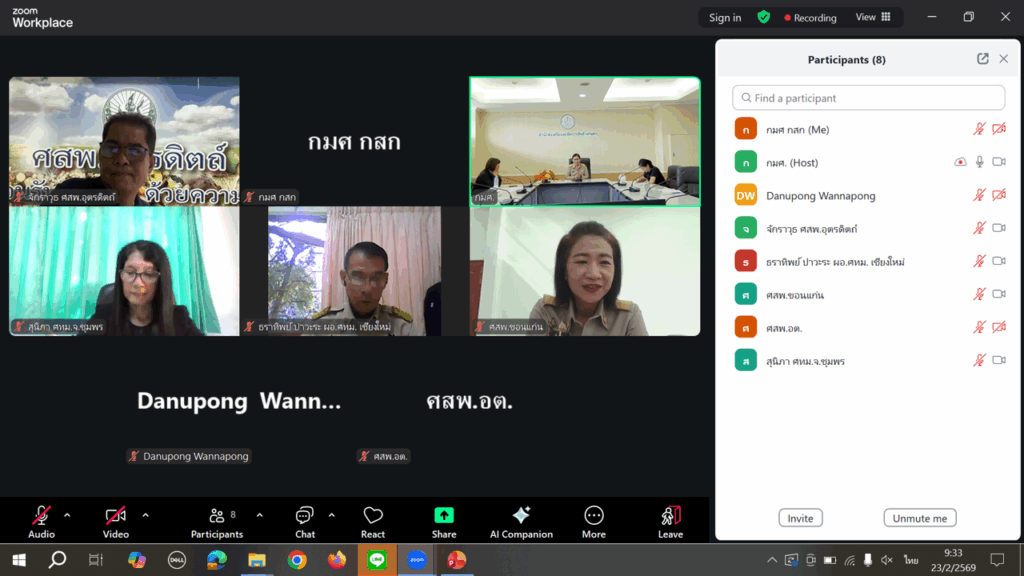Click the green encryption shield icon
The height and width of the screenshot is (576, 1024).
pos(764,17)
